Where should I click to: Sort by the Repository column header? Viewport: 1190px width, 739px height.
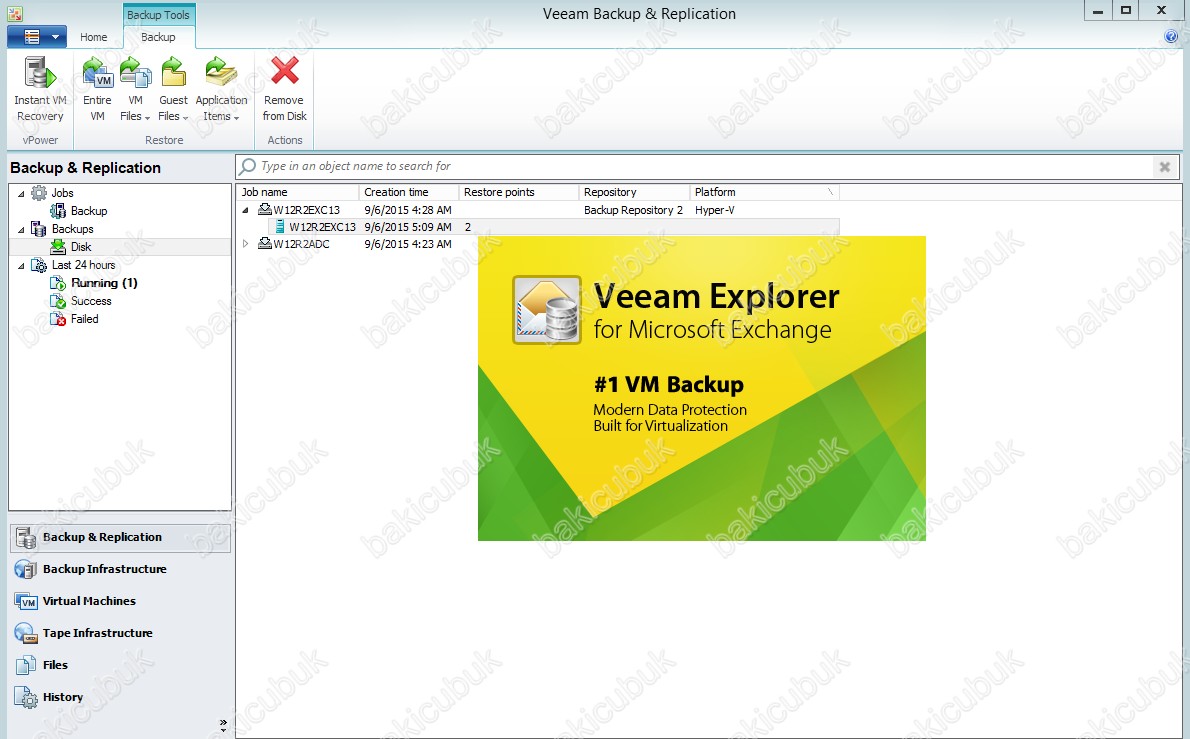point(634,192)
